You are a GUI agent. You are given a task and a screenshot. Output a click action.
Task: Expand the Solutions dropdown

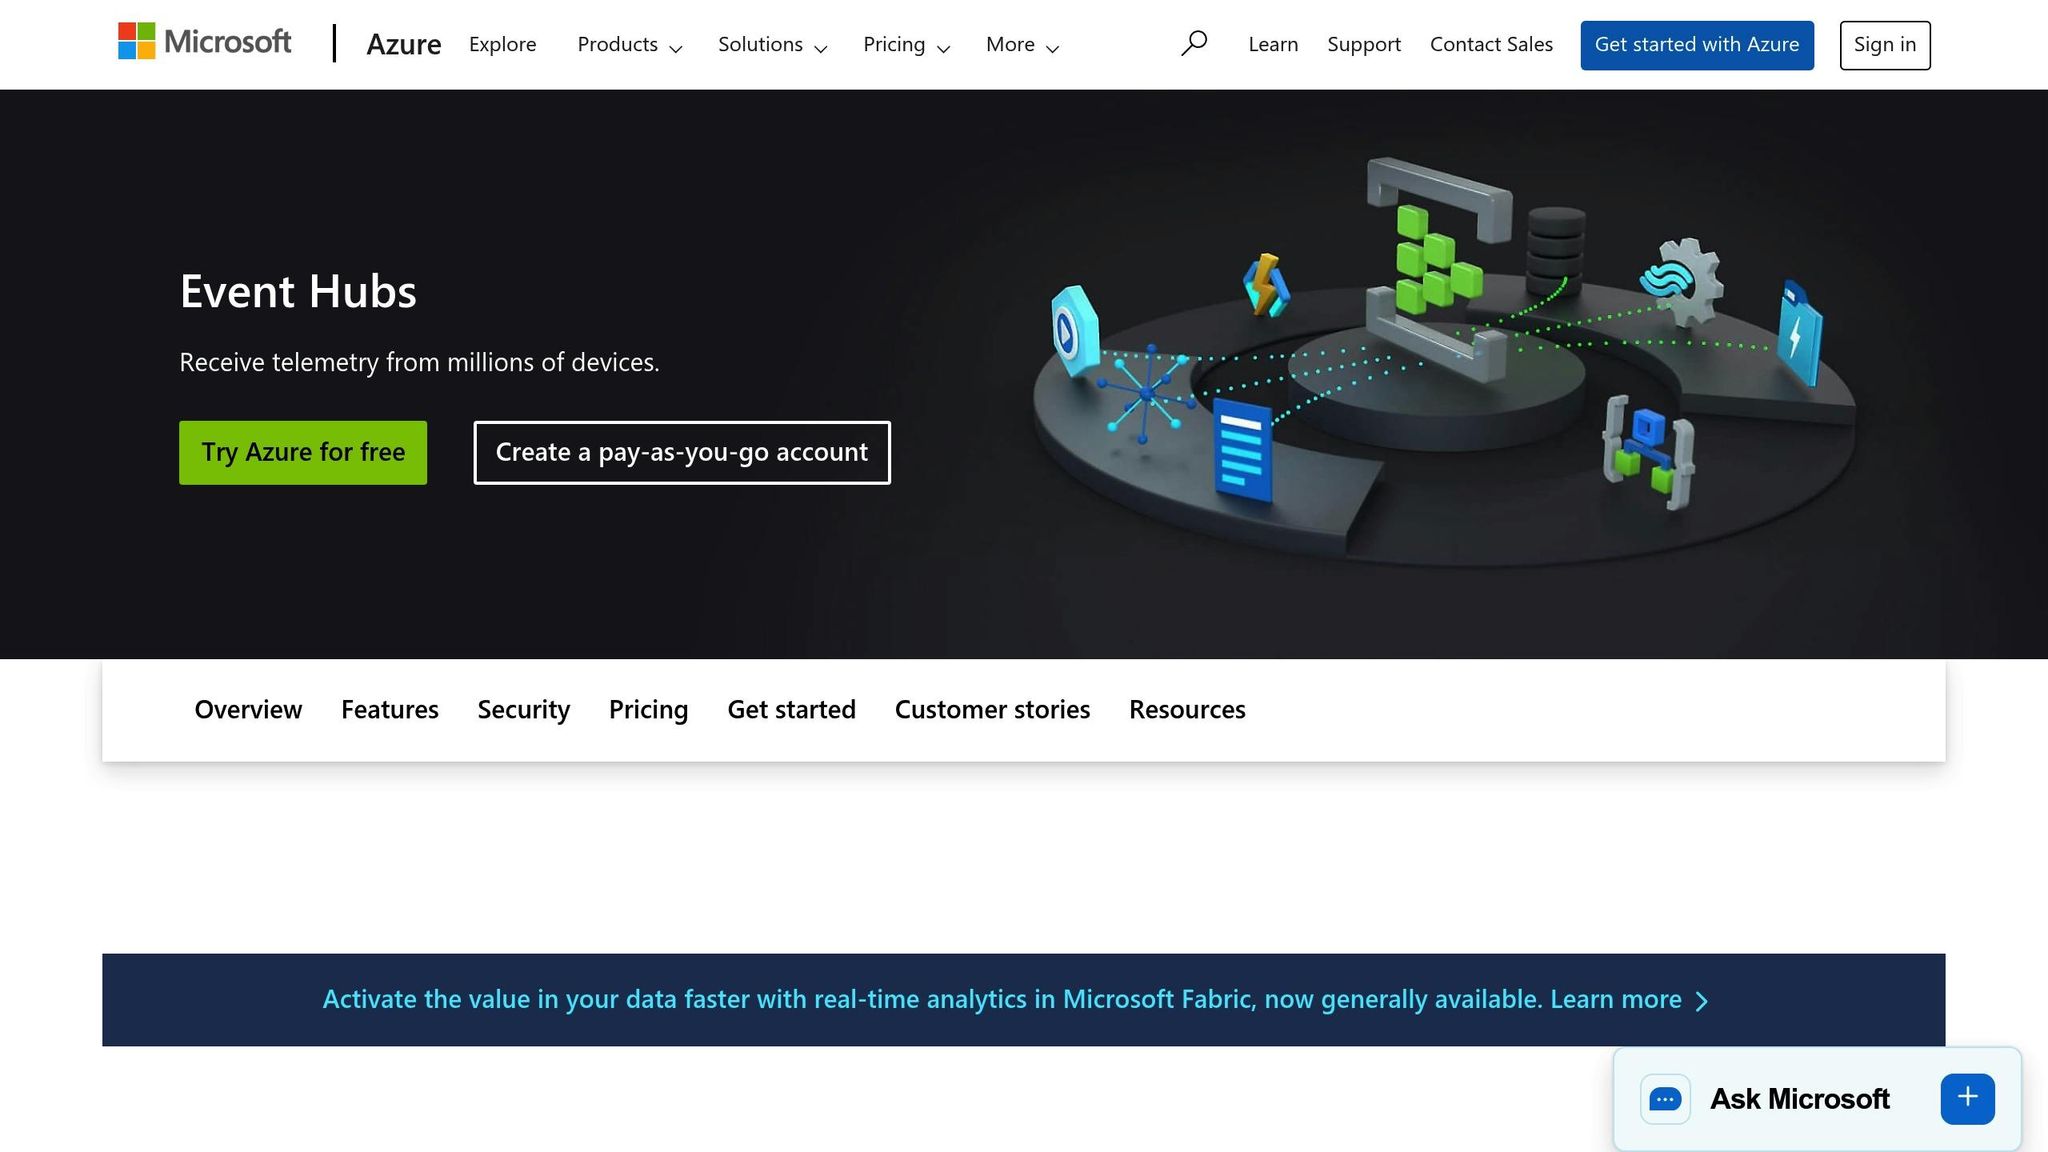point(770,44)
